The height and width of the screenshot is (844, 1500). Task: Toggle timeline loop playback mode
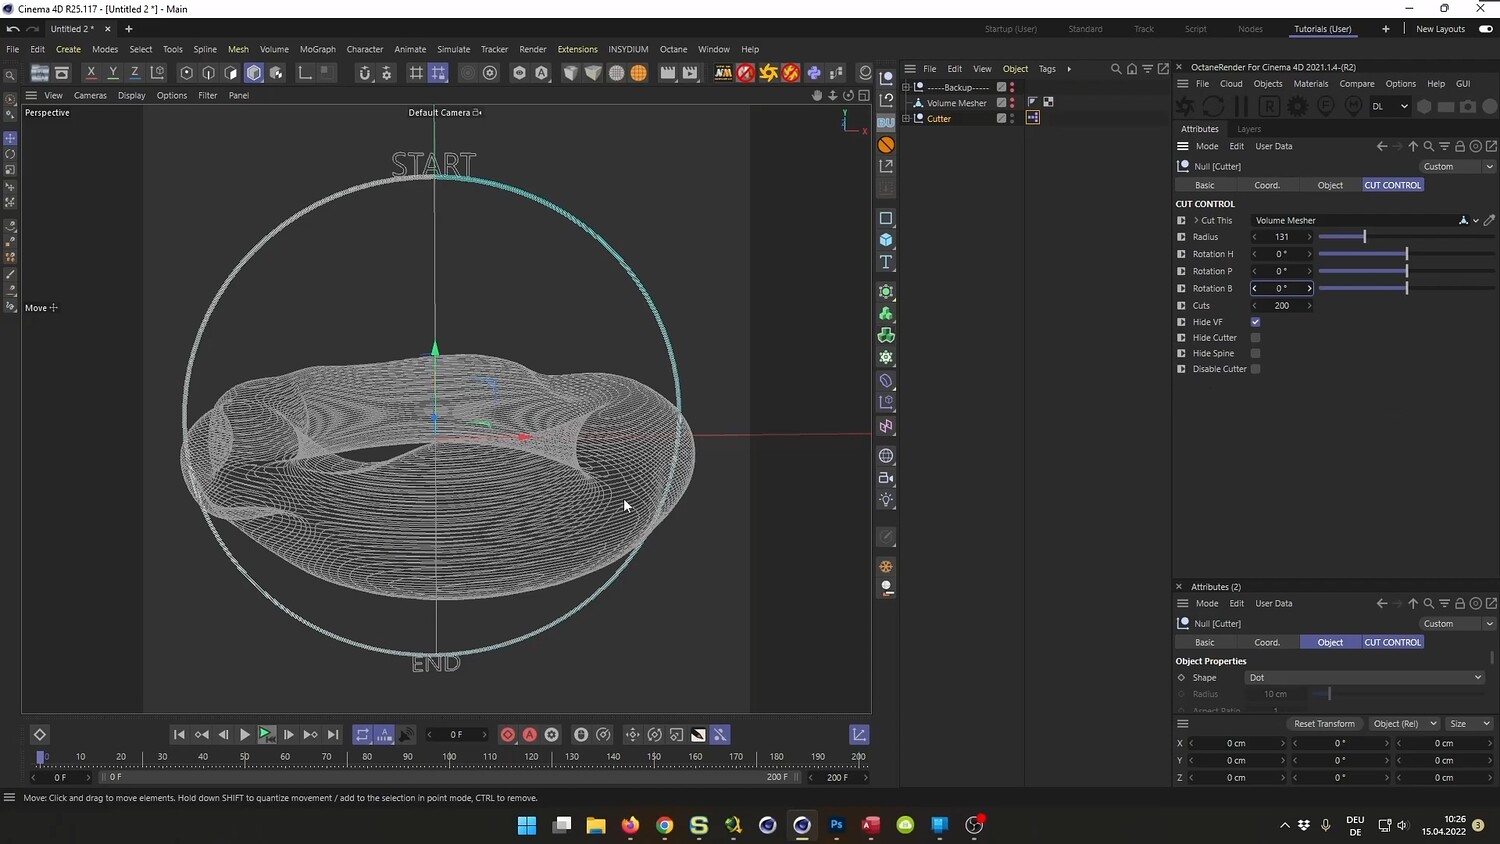tap(362, 735)
